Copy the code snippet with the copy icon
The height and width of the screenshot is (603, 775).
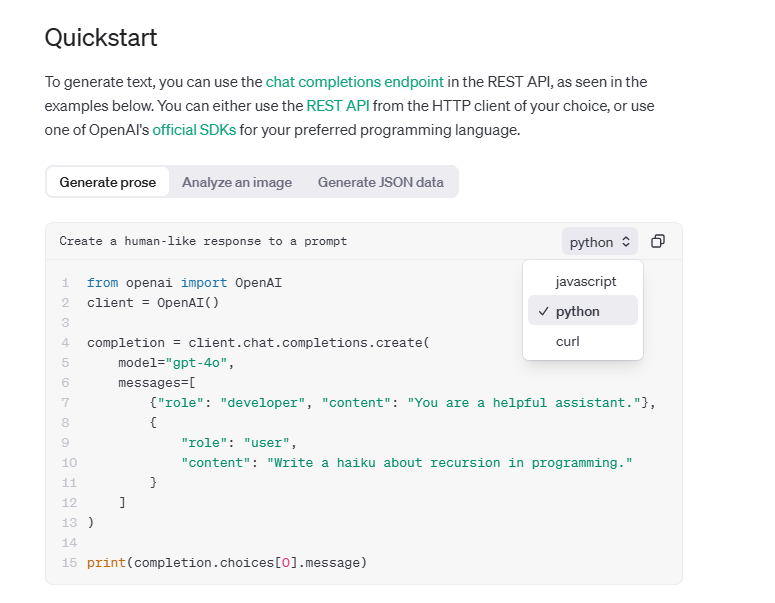click(658, 242)
